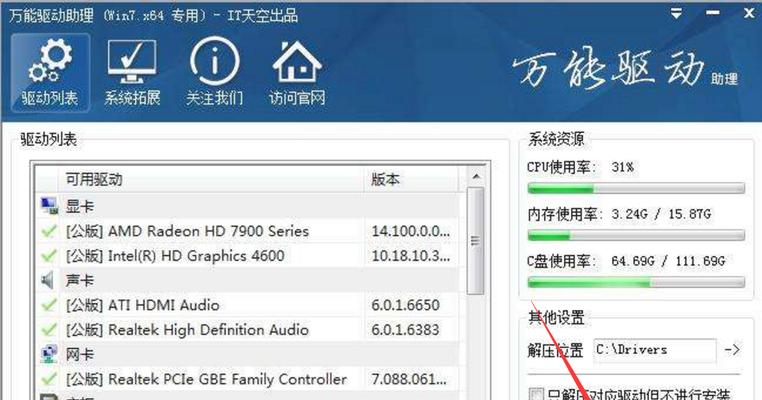Toggle checkmark for Intel(R) HD Graphics 4600
The width and height of the screenshot is (762, 400).
(49, 256)
